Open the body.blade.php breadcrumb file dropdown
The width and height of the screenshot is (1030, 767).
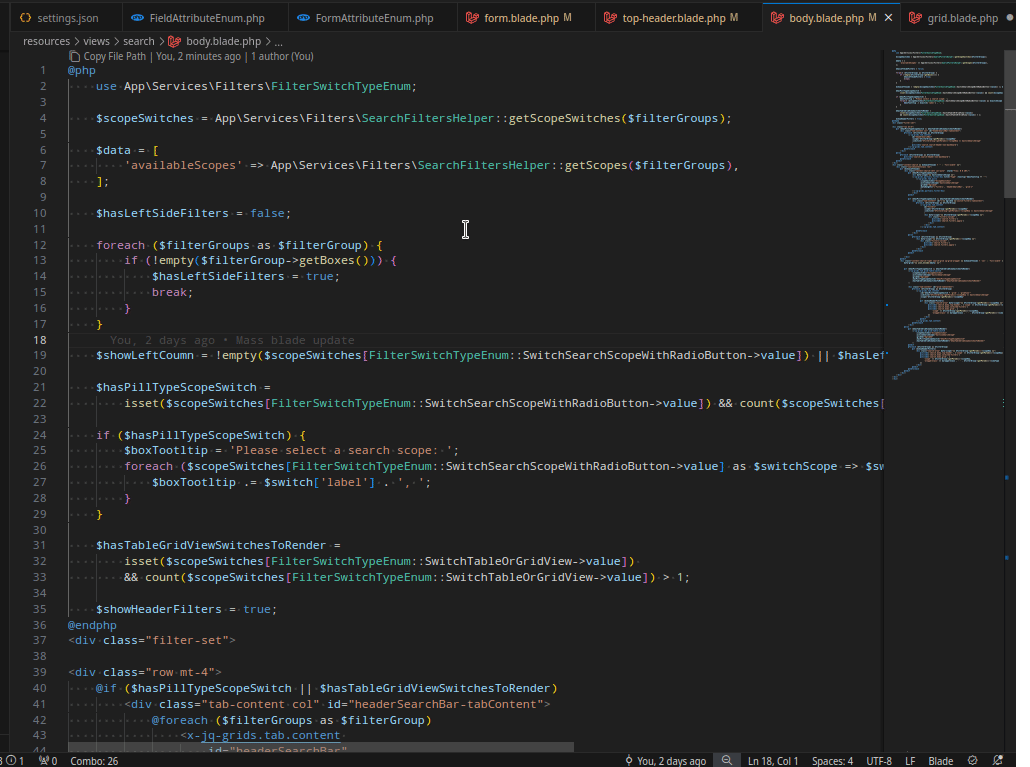[x=222, y=41]
